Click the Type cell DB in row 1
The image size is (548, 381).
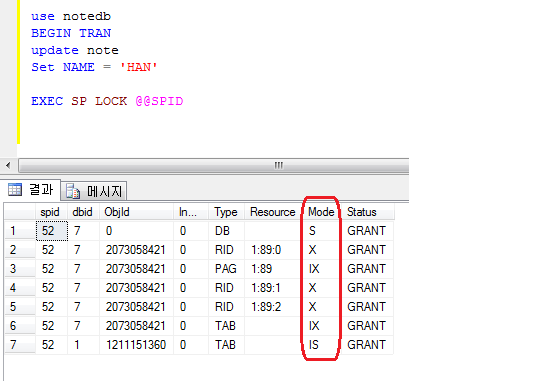[226, 231]
